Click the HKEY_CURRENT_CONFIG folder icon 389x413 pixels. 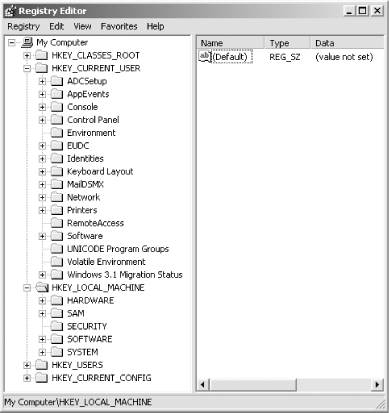(42, 378)
